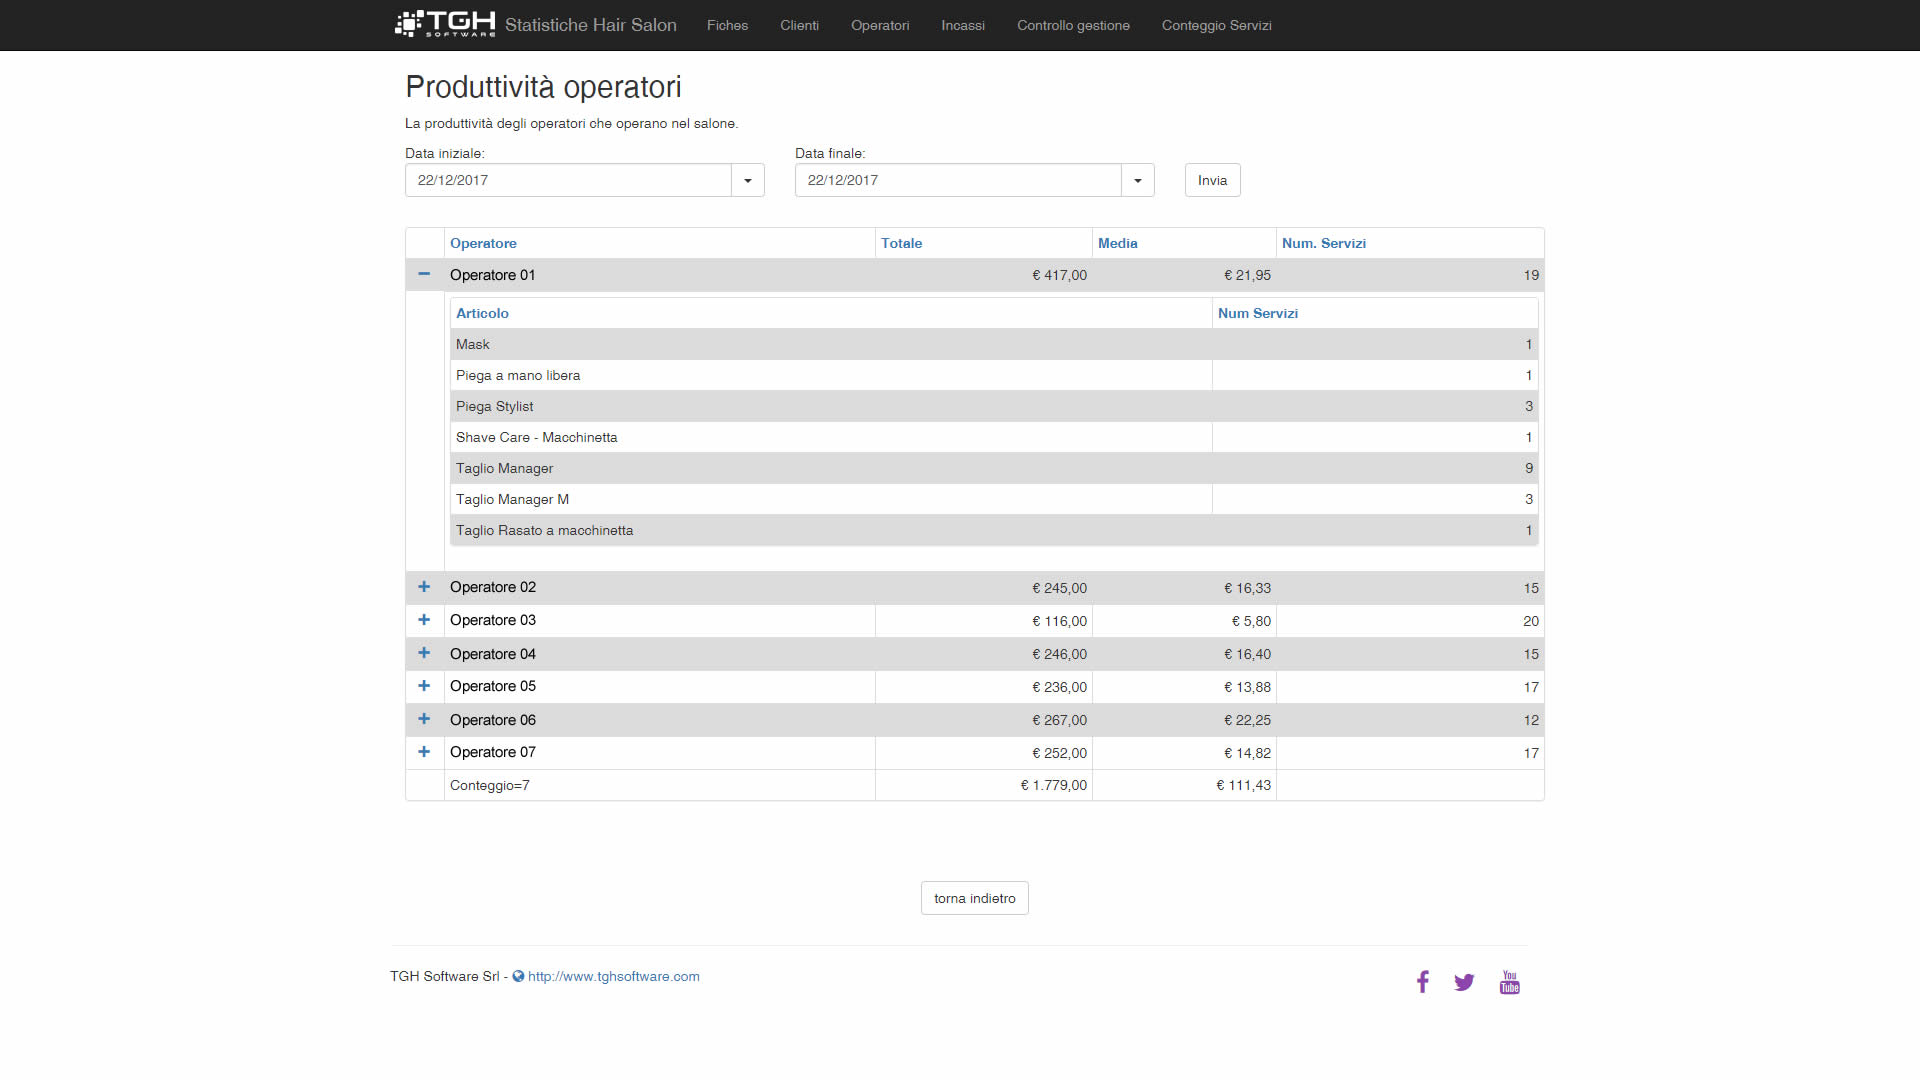Click the € 111,43 footer average cell
The width and height of the screenshot is (1920, 1080).
(x=1184, y=785)
